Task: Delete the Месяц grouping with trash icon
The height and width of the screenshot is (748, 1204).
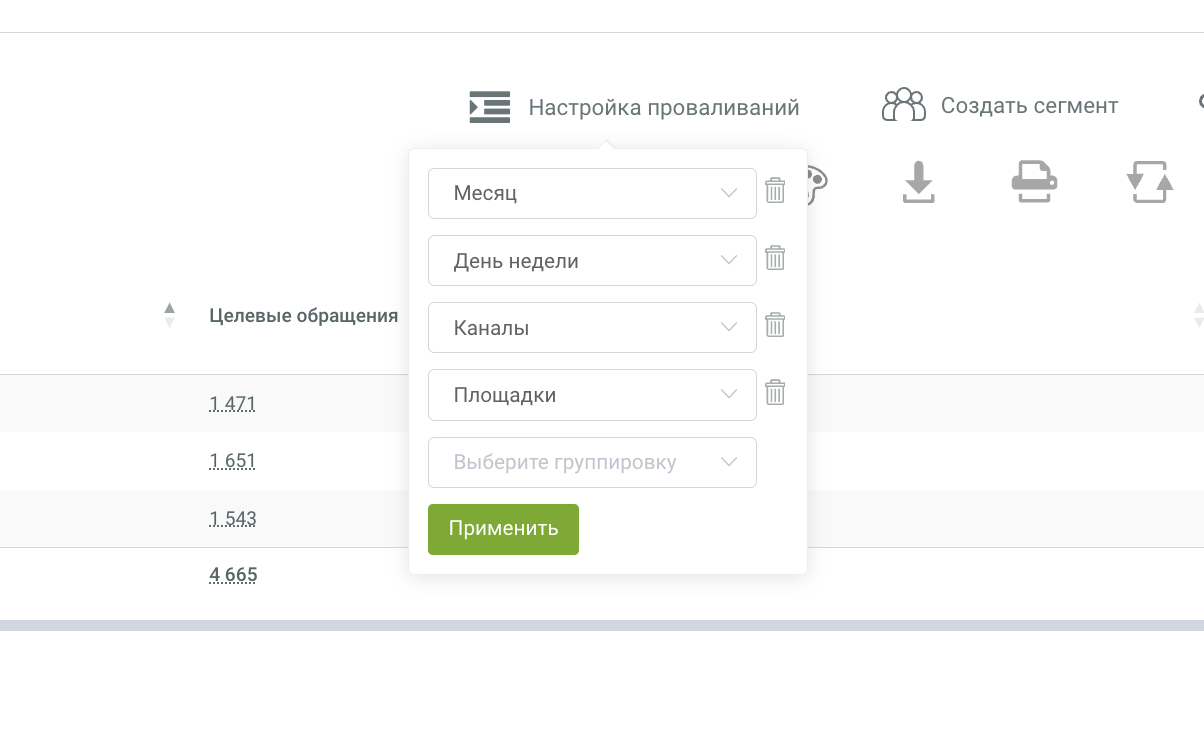Action: click(x=775, y=191)
